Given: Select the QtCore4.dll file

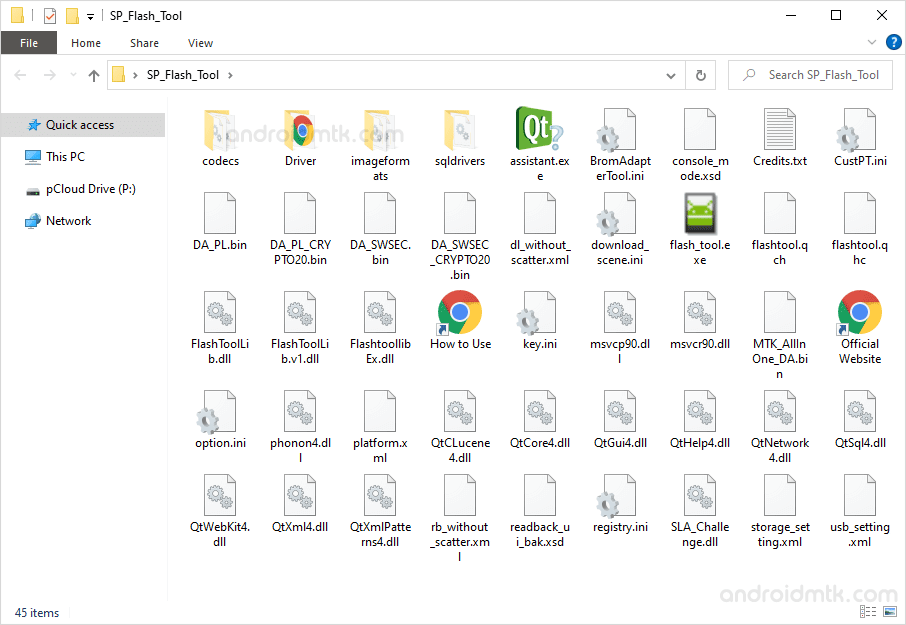Looking at the screenshot, I should click(539, 410).
